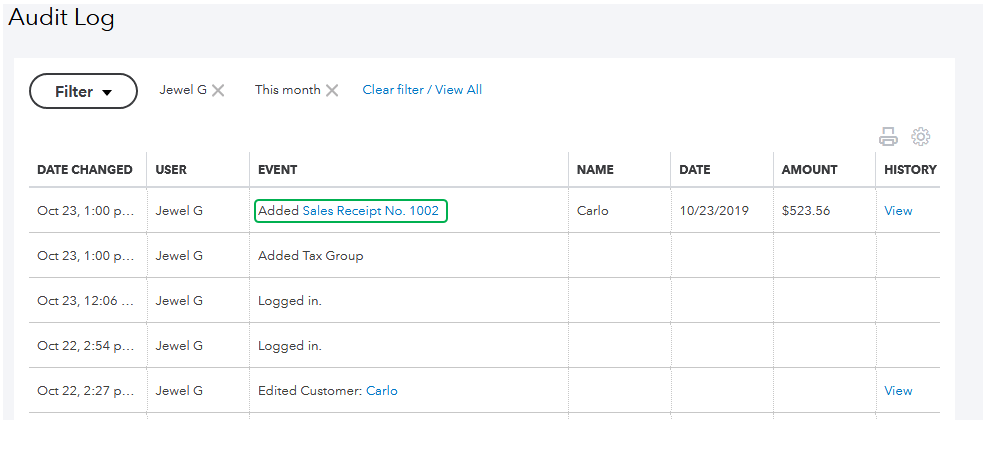Click Clear filter / View All link
Image resolution: width=987 pixels, height=449 pixels.
click(x=422, y=90)
